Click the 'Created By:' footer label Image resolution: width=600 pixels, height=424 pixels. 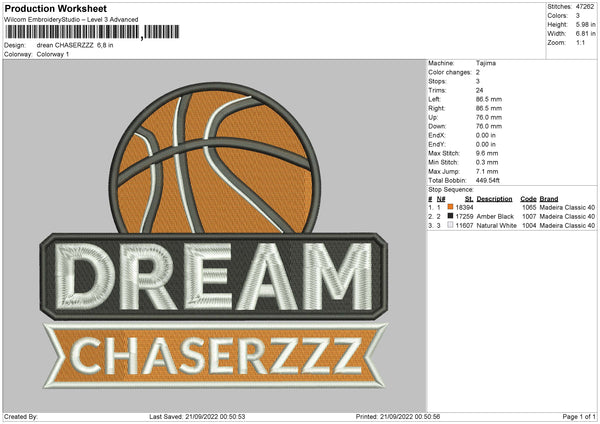tap(21, 417)
